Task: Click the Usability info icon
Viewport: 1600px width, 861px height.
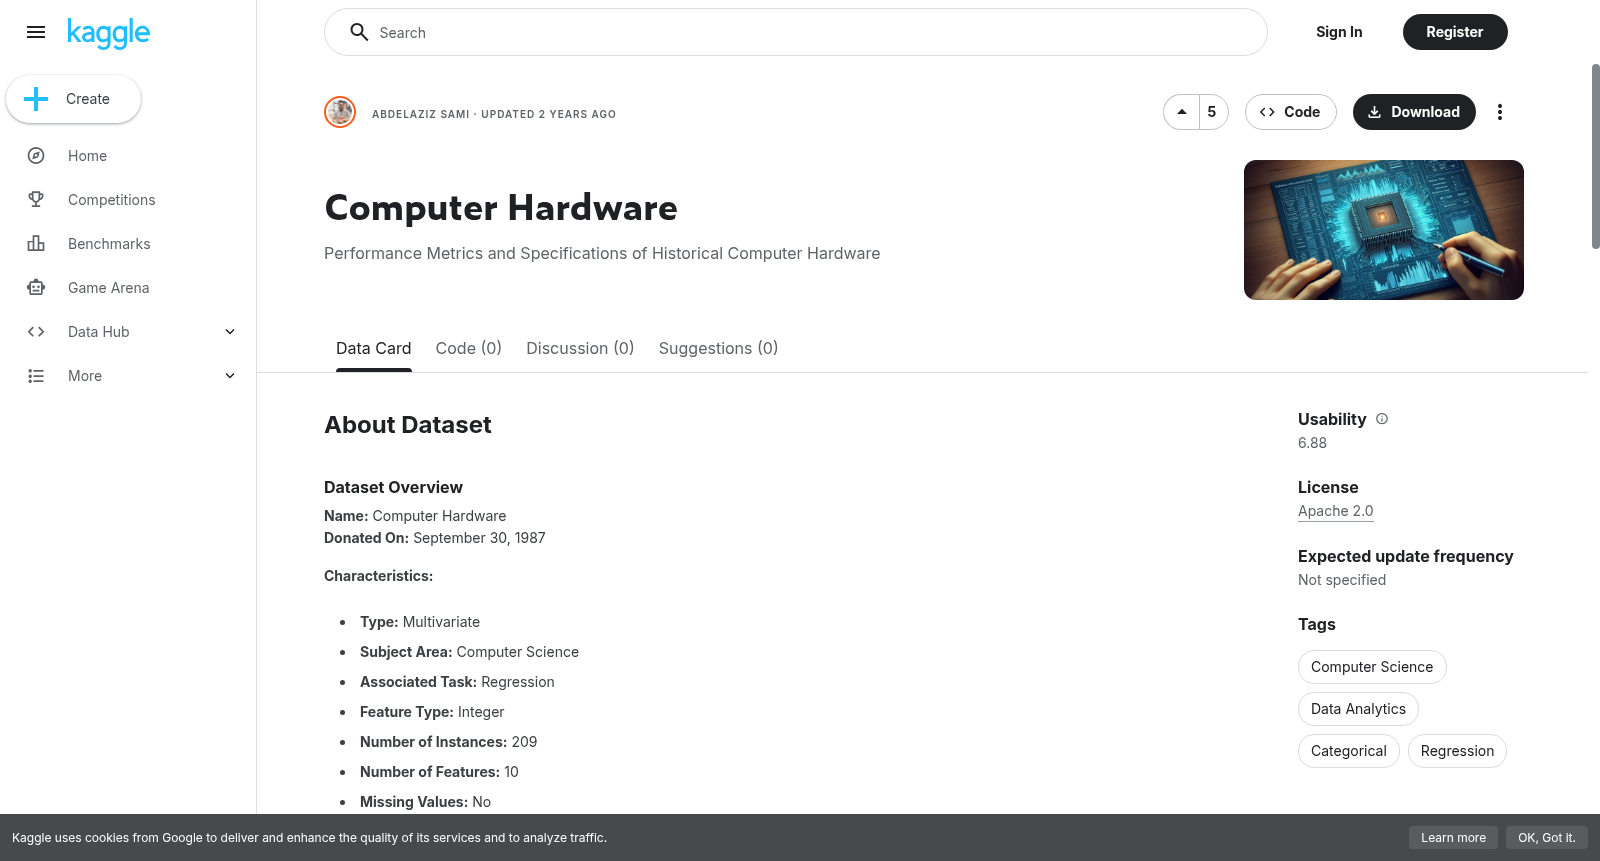Action: 1382,419
